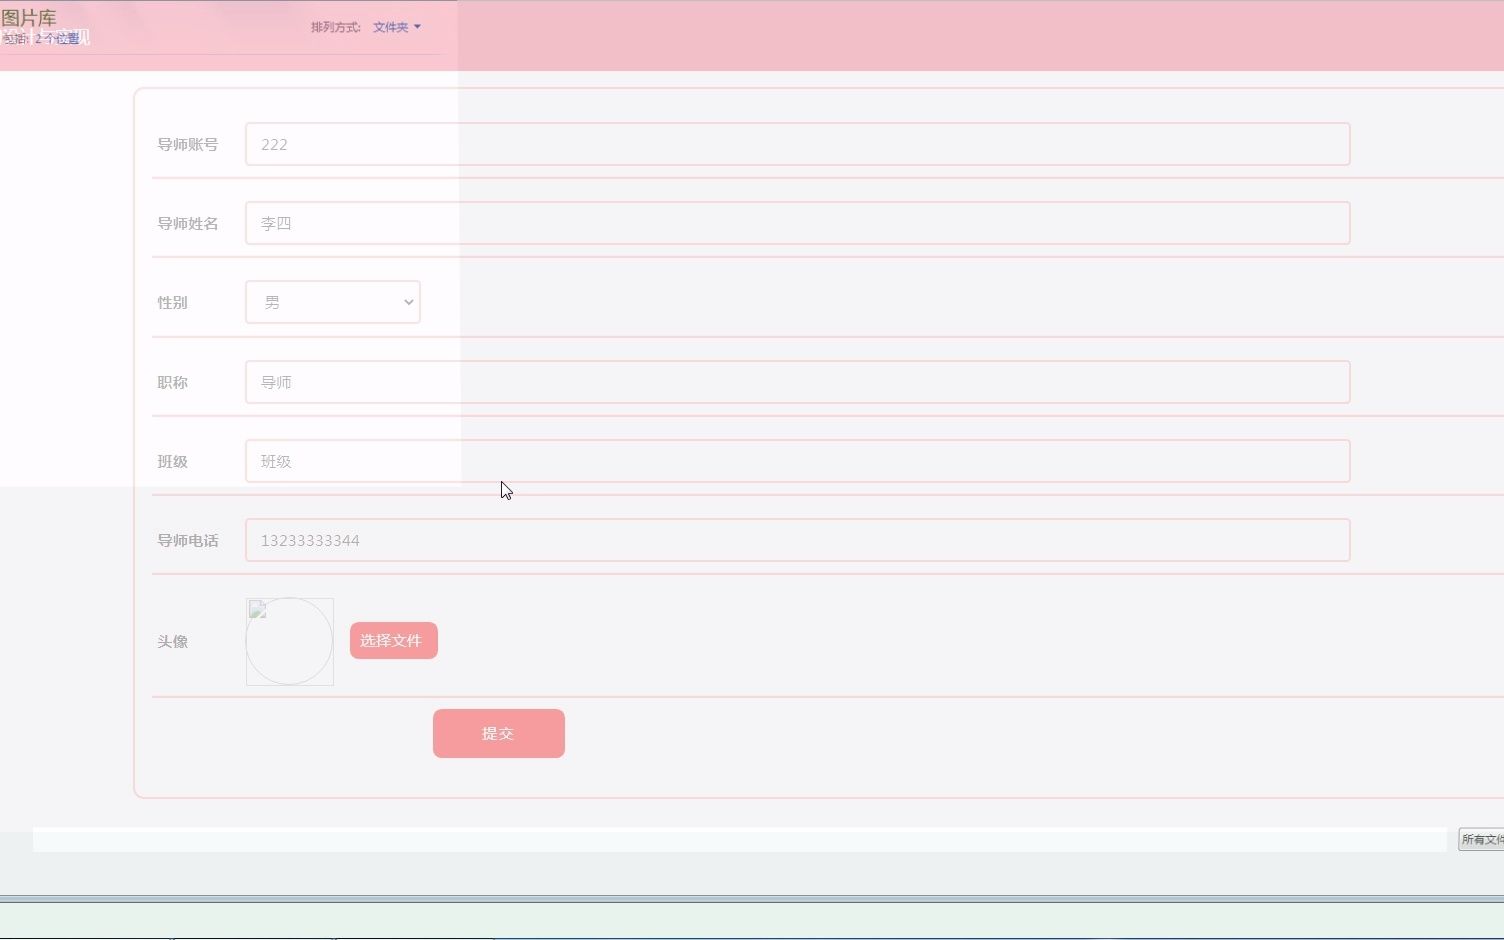Click the 2个位置 locations link
This screenshot has height=940, width=1504.
pyautogui.click(x=57, y=39)
